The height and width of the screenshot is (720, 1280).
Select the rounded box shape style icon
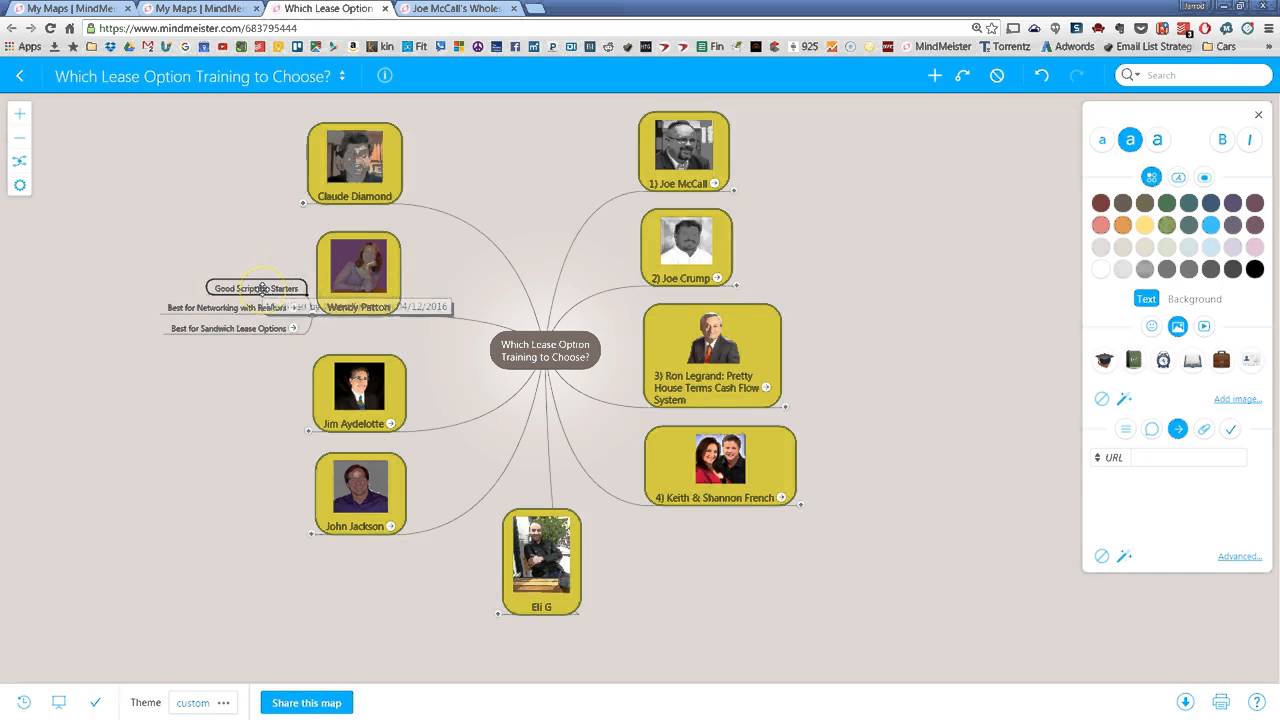click(1204, 177)
